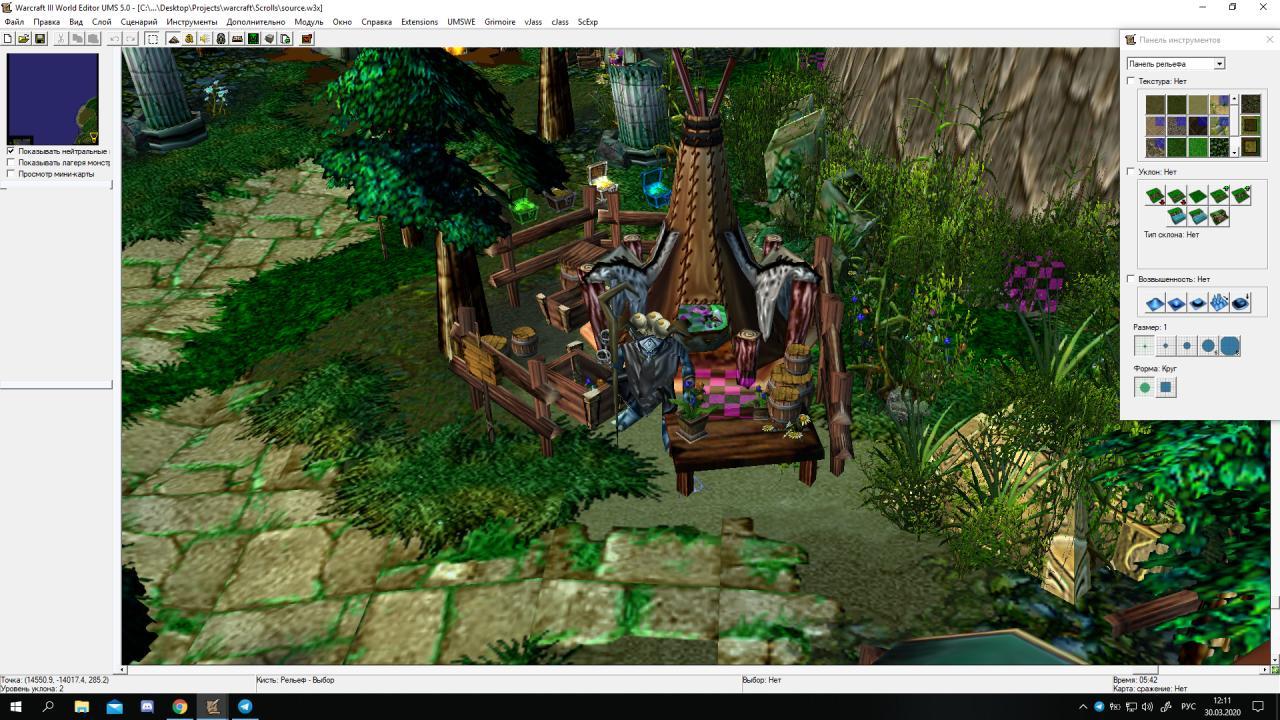
Task: Open the Grimoire menu
Action: click(x=500, y=22)
